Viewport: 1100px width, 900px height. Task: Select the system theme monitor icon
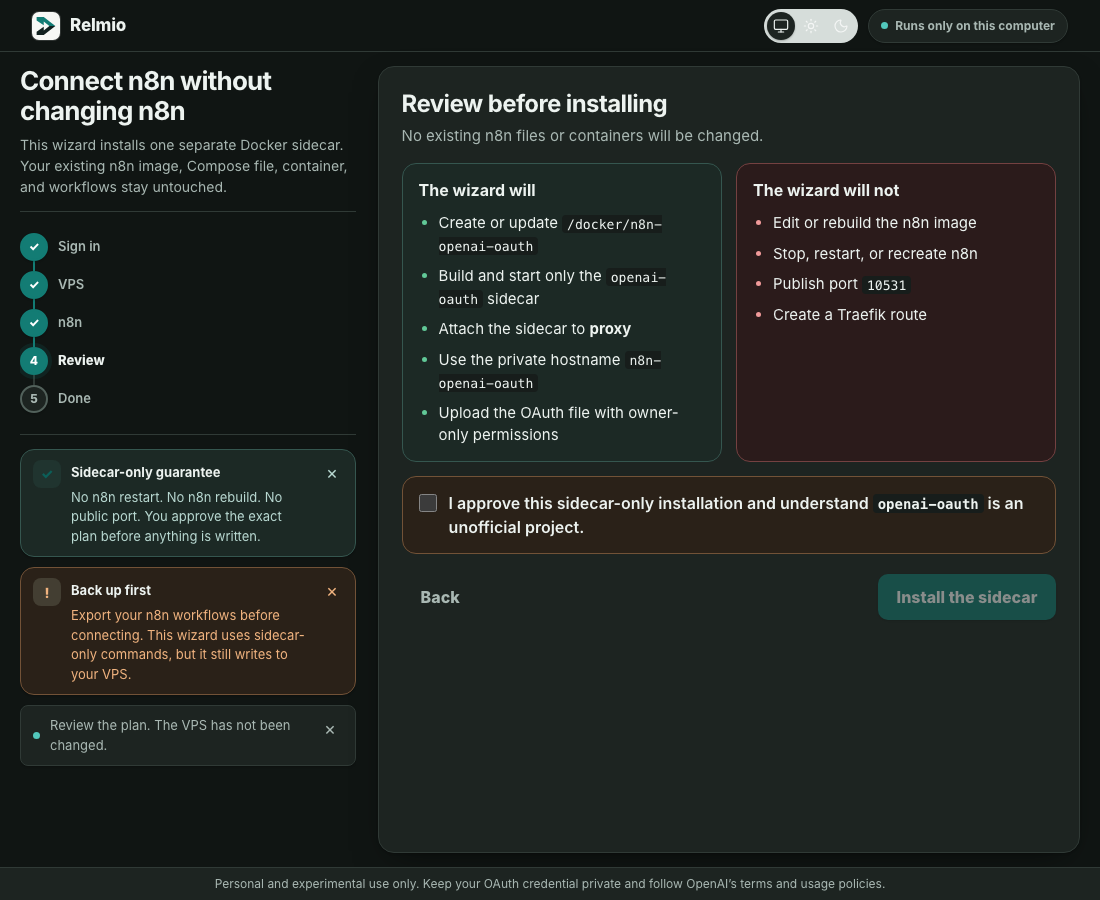click(781, 26)
